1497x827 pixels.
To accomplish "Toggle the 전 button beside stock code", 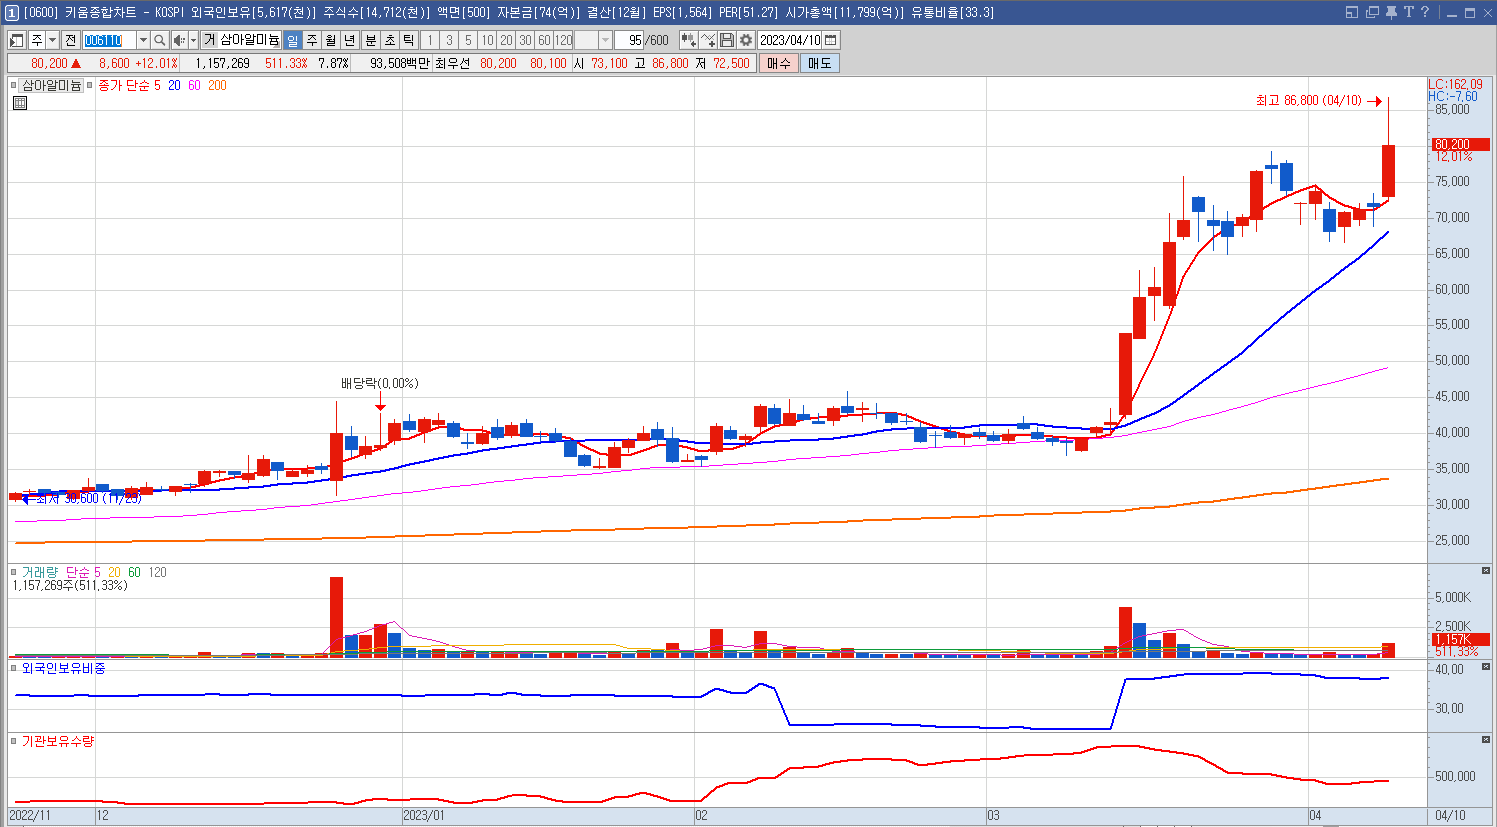I will coord(70,40).
